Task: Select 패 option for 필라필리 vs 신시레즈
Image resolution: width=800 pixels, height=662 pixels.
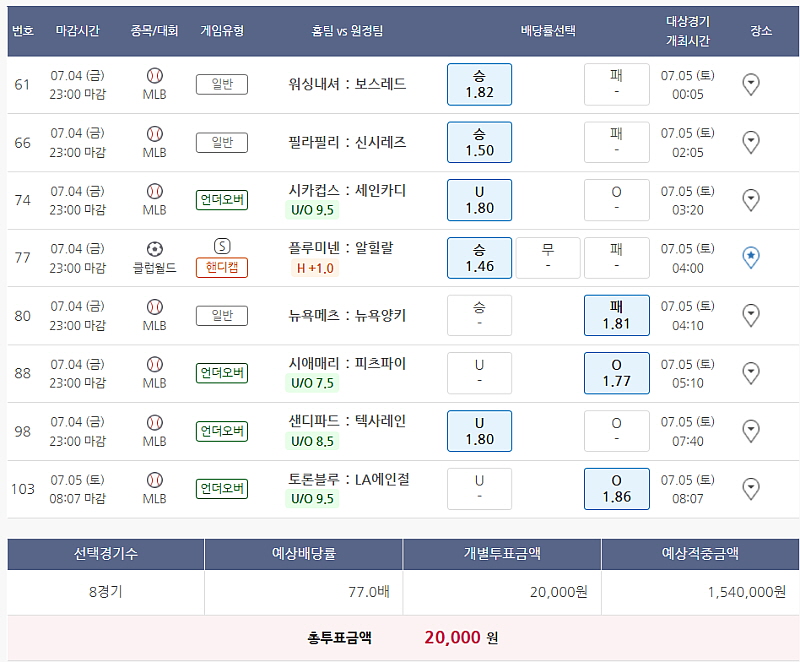Action: pos(616,142)
